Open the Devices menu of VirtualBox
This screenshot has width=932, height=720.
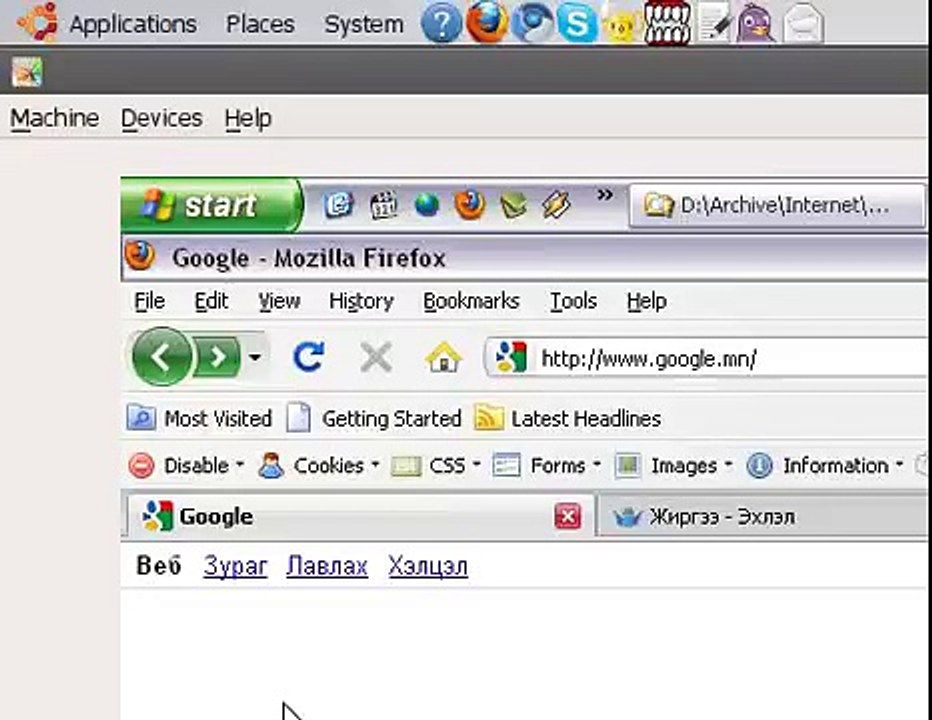pos(162,118)
